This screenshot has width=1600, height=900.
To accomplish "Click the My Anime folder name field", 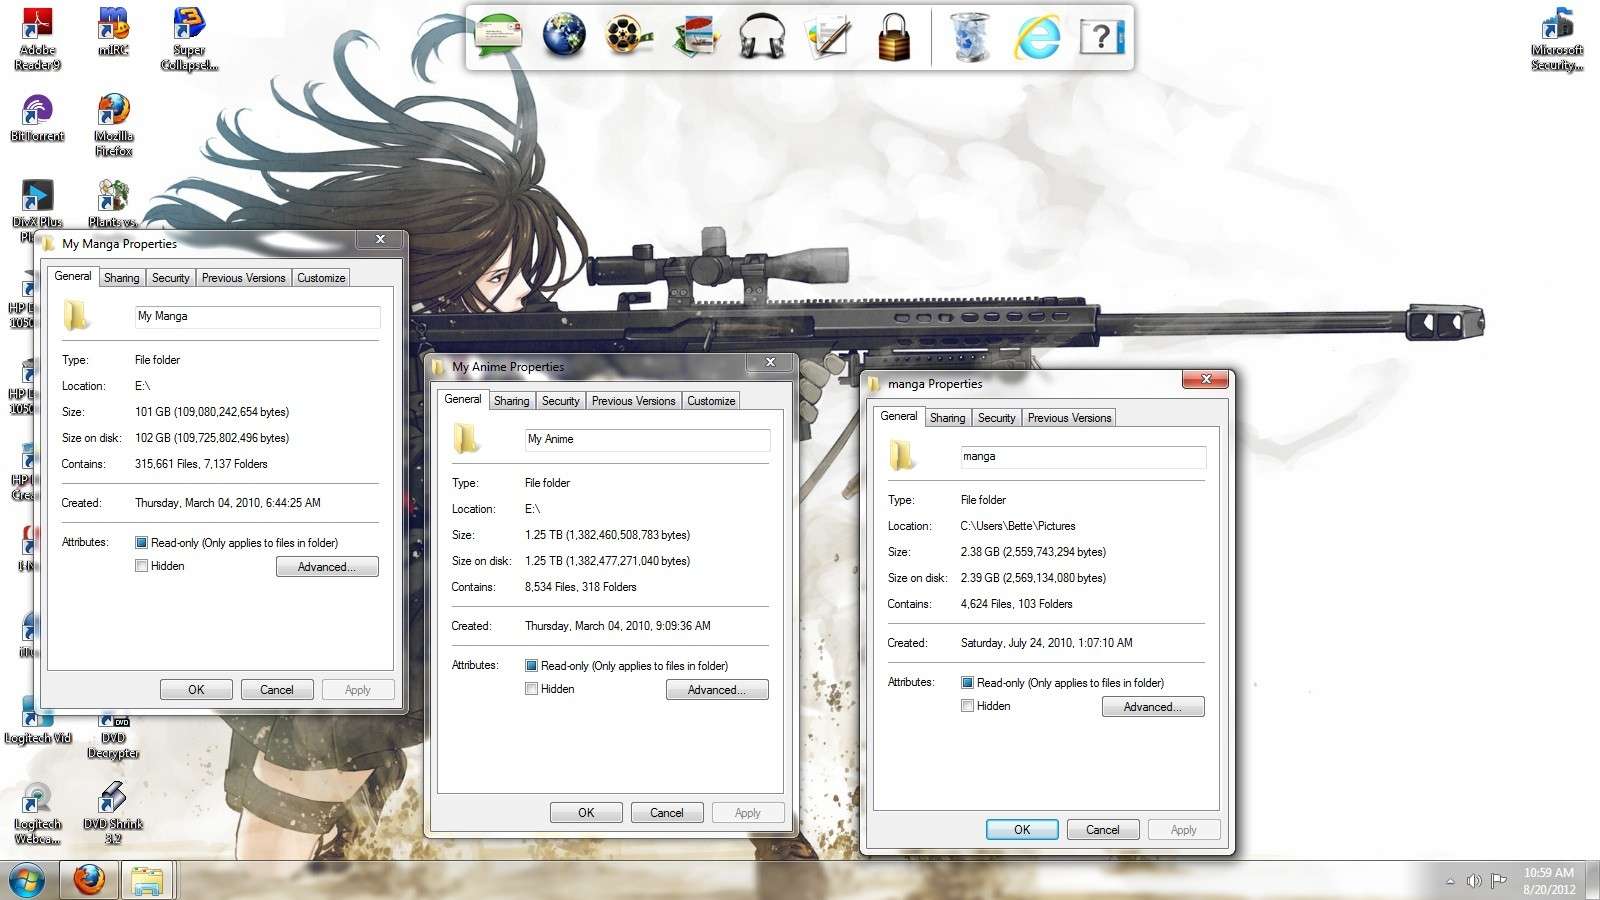I will point(647,439).
